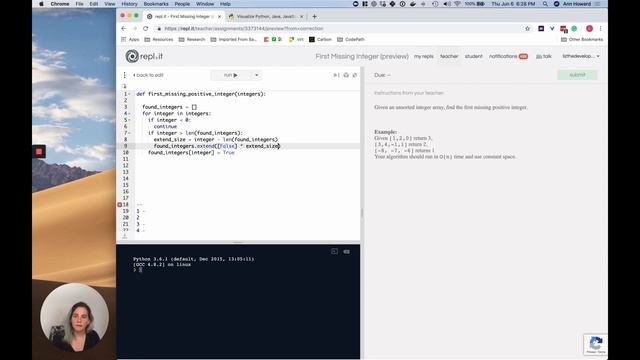Open a new browser tab
Screen dimensions: 640x360
click(x=314, y=16)
